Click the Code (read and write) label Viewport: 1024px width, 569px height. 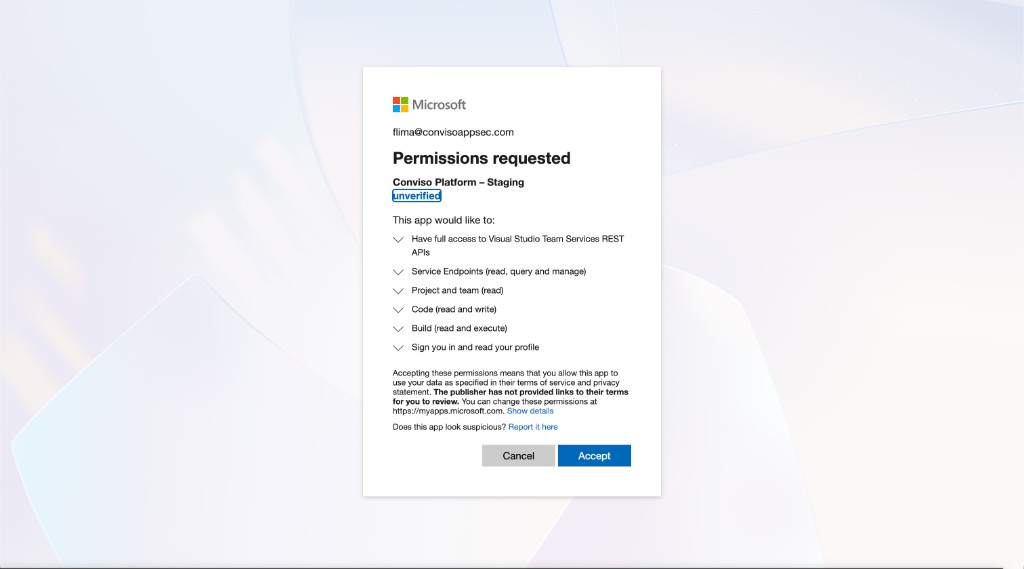[454, 309]
